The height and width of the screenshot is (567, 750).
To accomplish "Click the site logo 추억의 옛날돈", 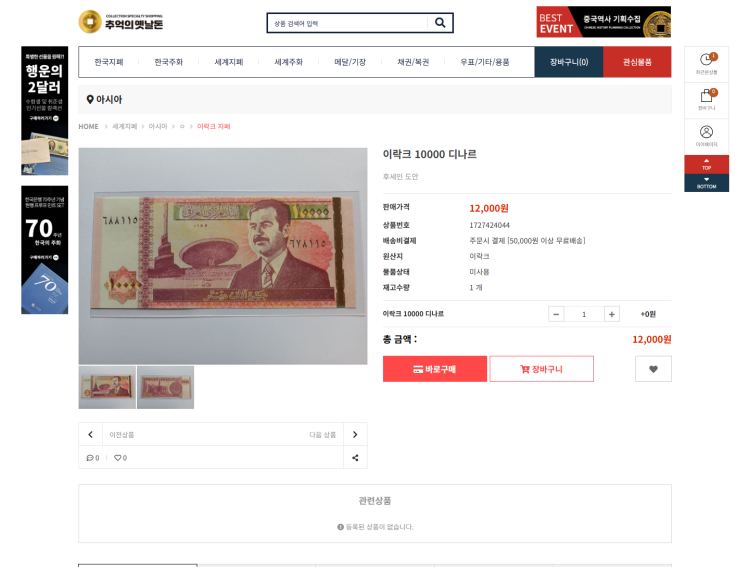I will (121, 22).
